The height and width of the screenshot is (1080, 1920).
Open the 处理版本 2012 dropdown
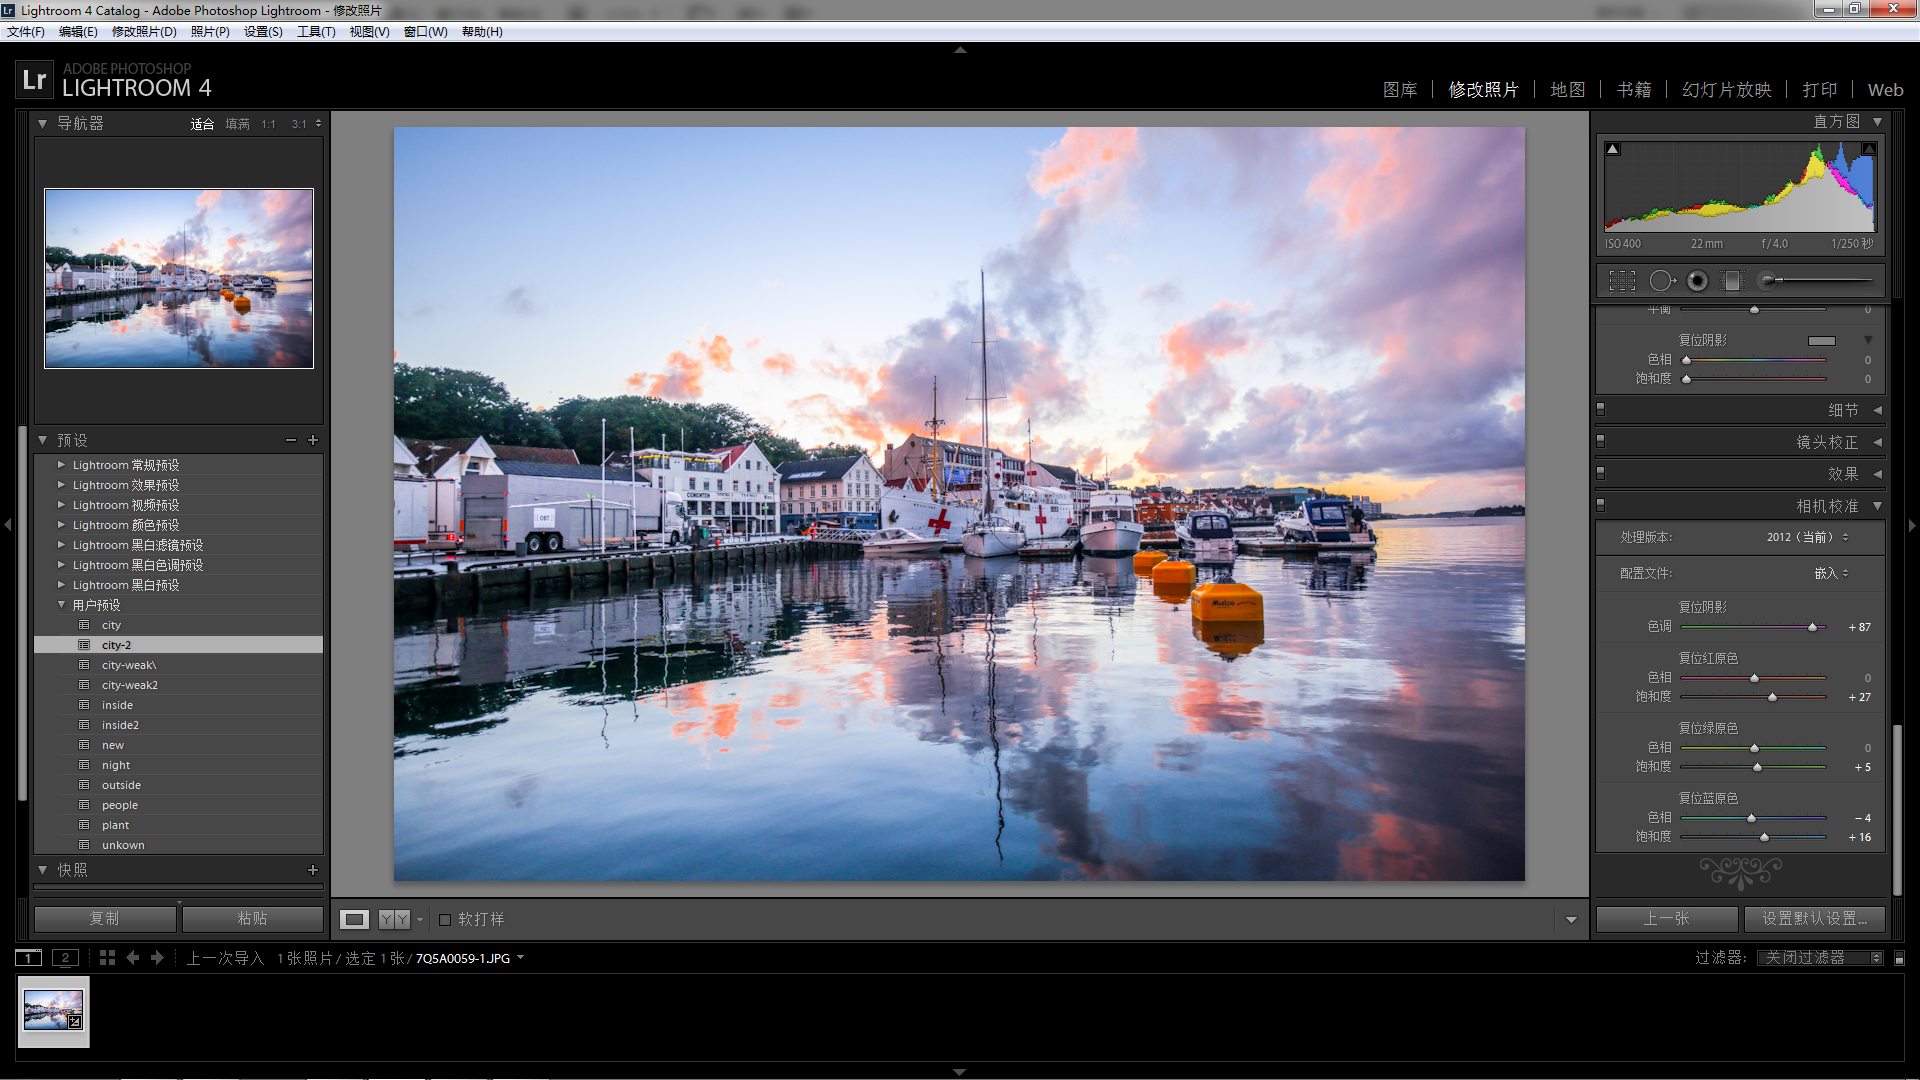1807,537
